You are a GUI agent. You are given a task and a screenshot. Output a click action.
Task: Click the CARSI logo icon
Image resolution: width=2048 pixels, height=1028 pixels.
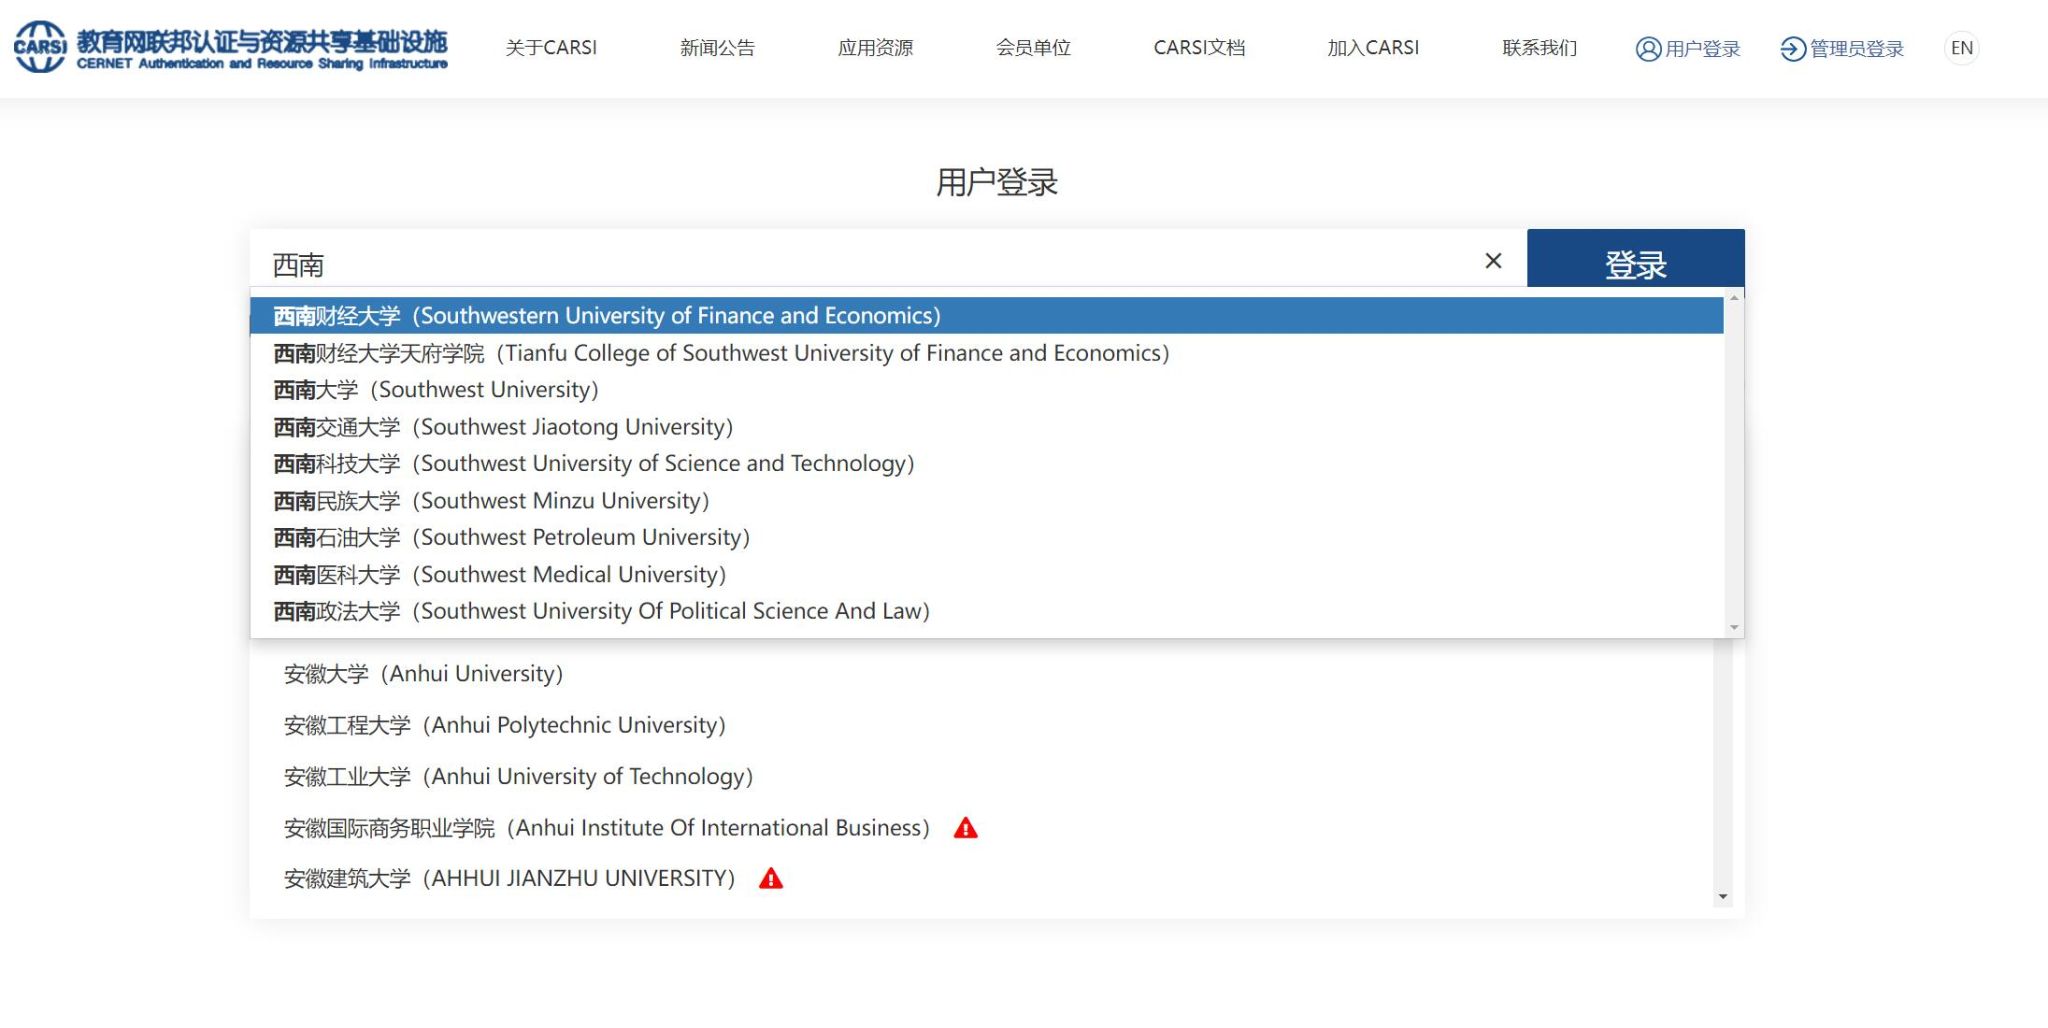40,47
